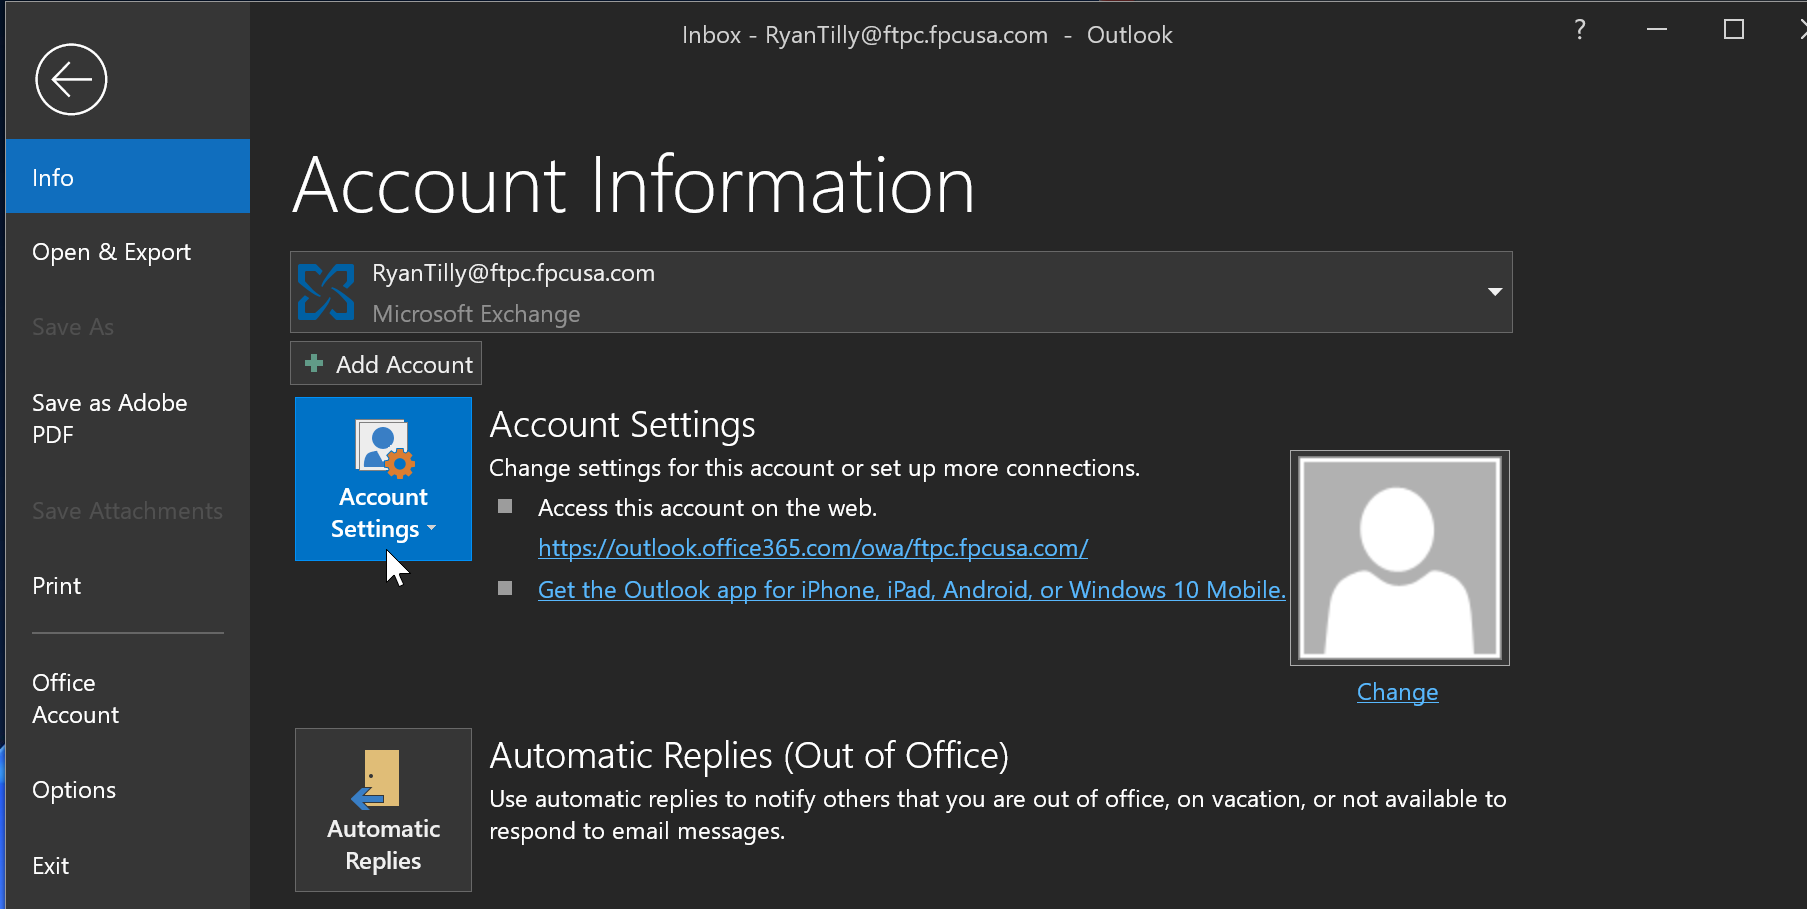Open the Account Settings dropdown button

point(383,479)
